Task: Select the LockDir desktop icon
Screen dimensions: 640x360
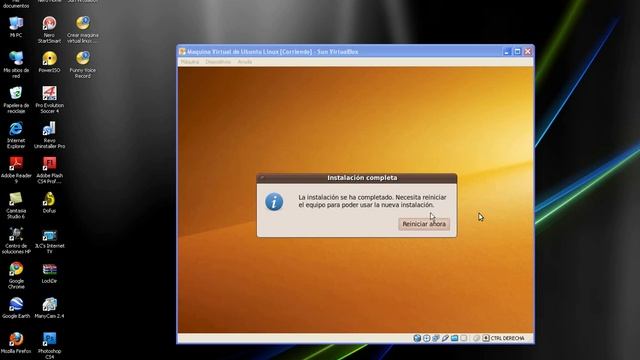Action: 49,273
